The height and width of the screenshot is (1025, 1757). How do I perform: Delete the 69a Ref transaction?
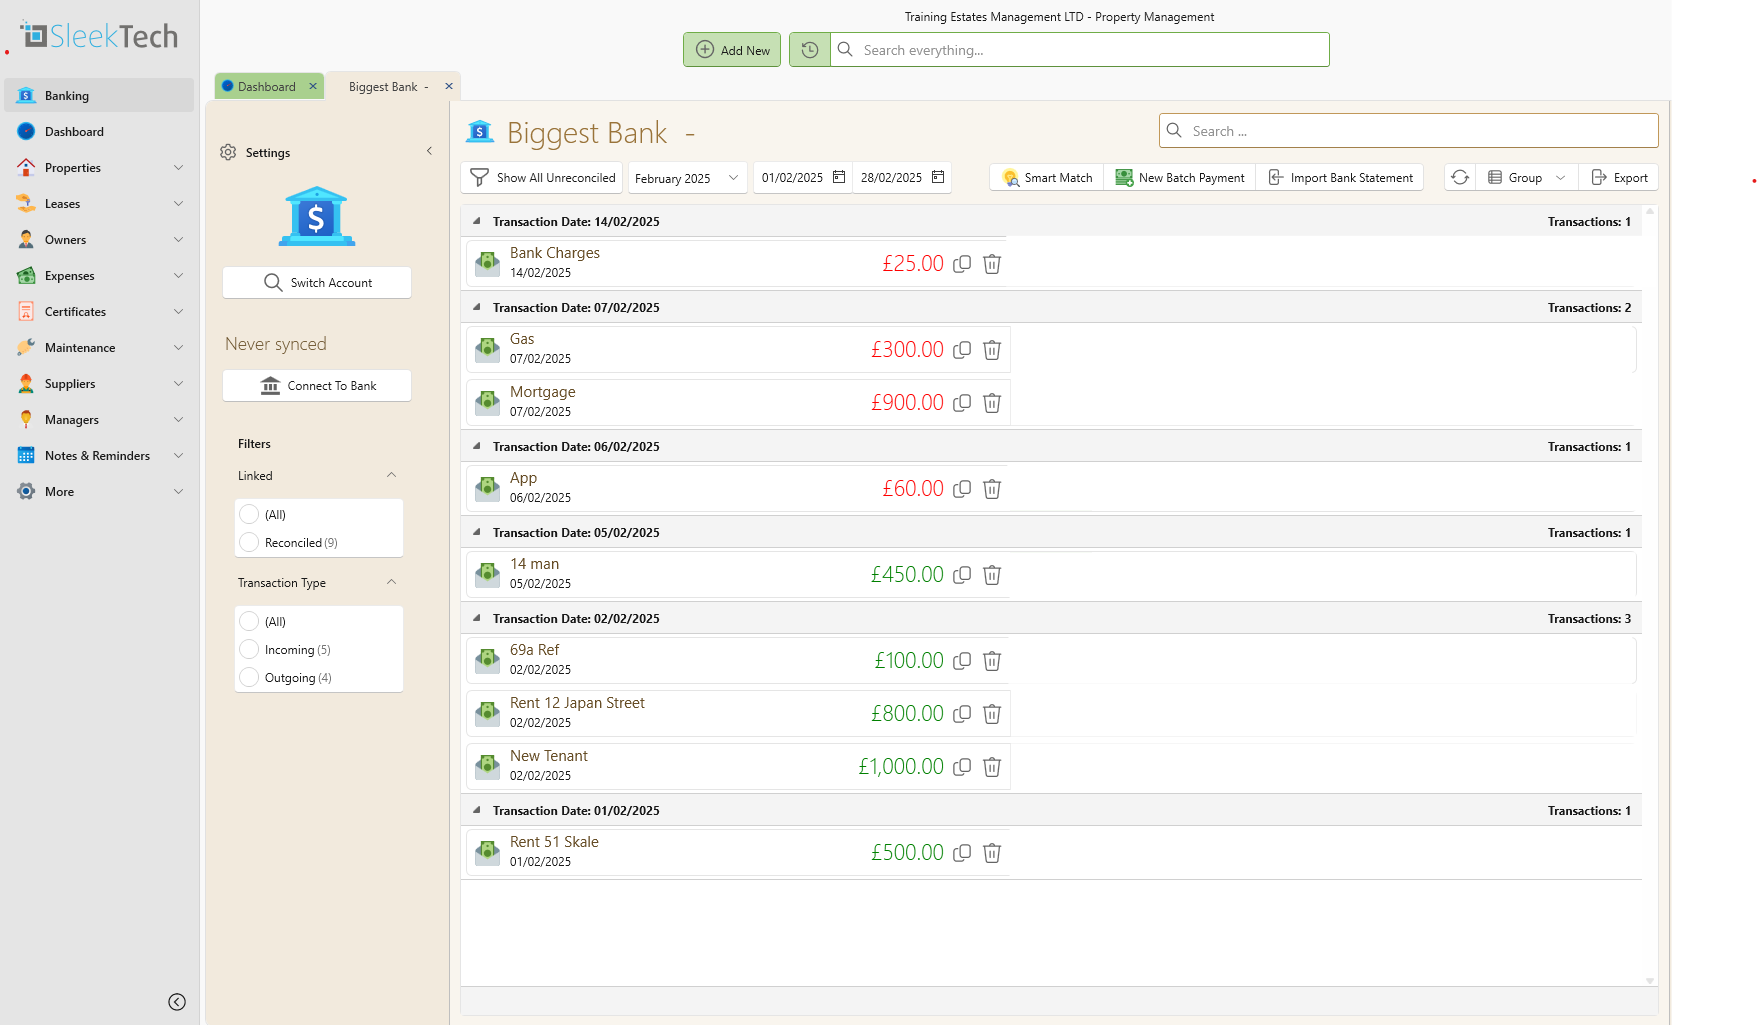(992, 661)
